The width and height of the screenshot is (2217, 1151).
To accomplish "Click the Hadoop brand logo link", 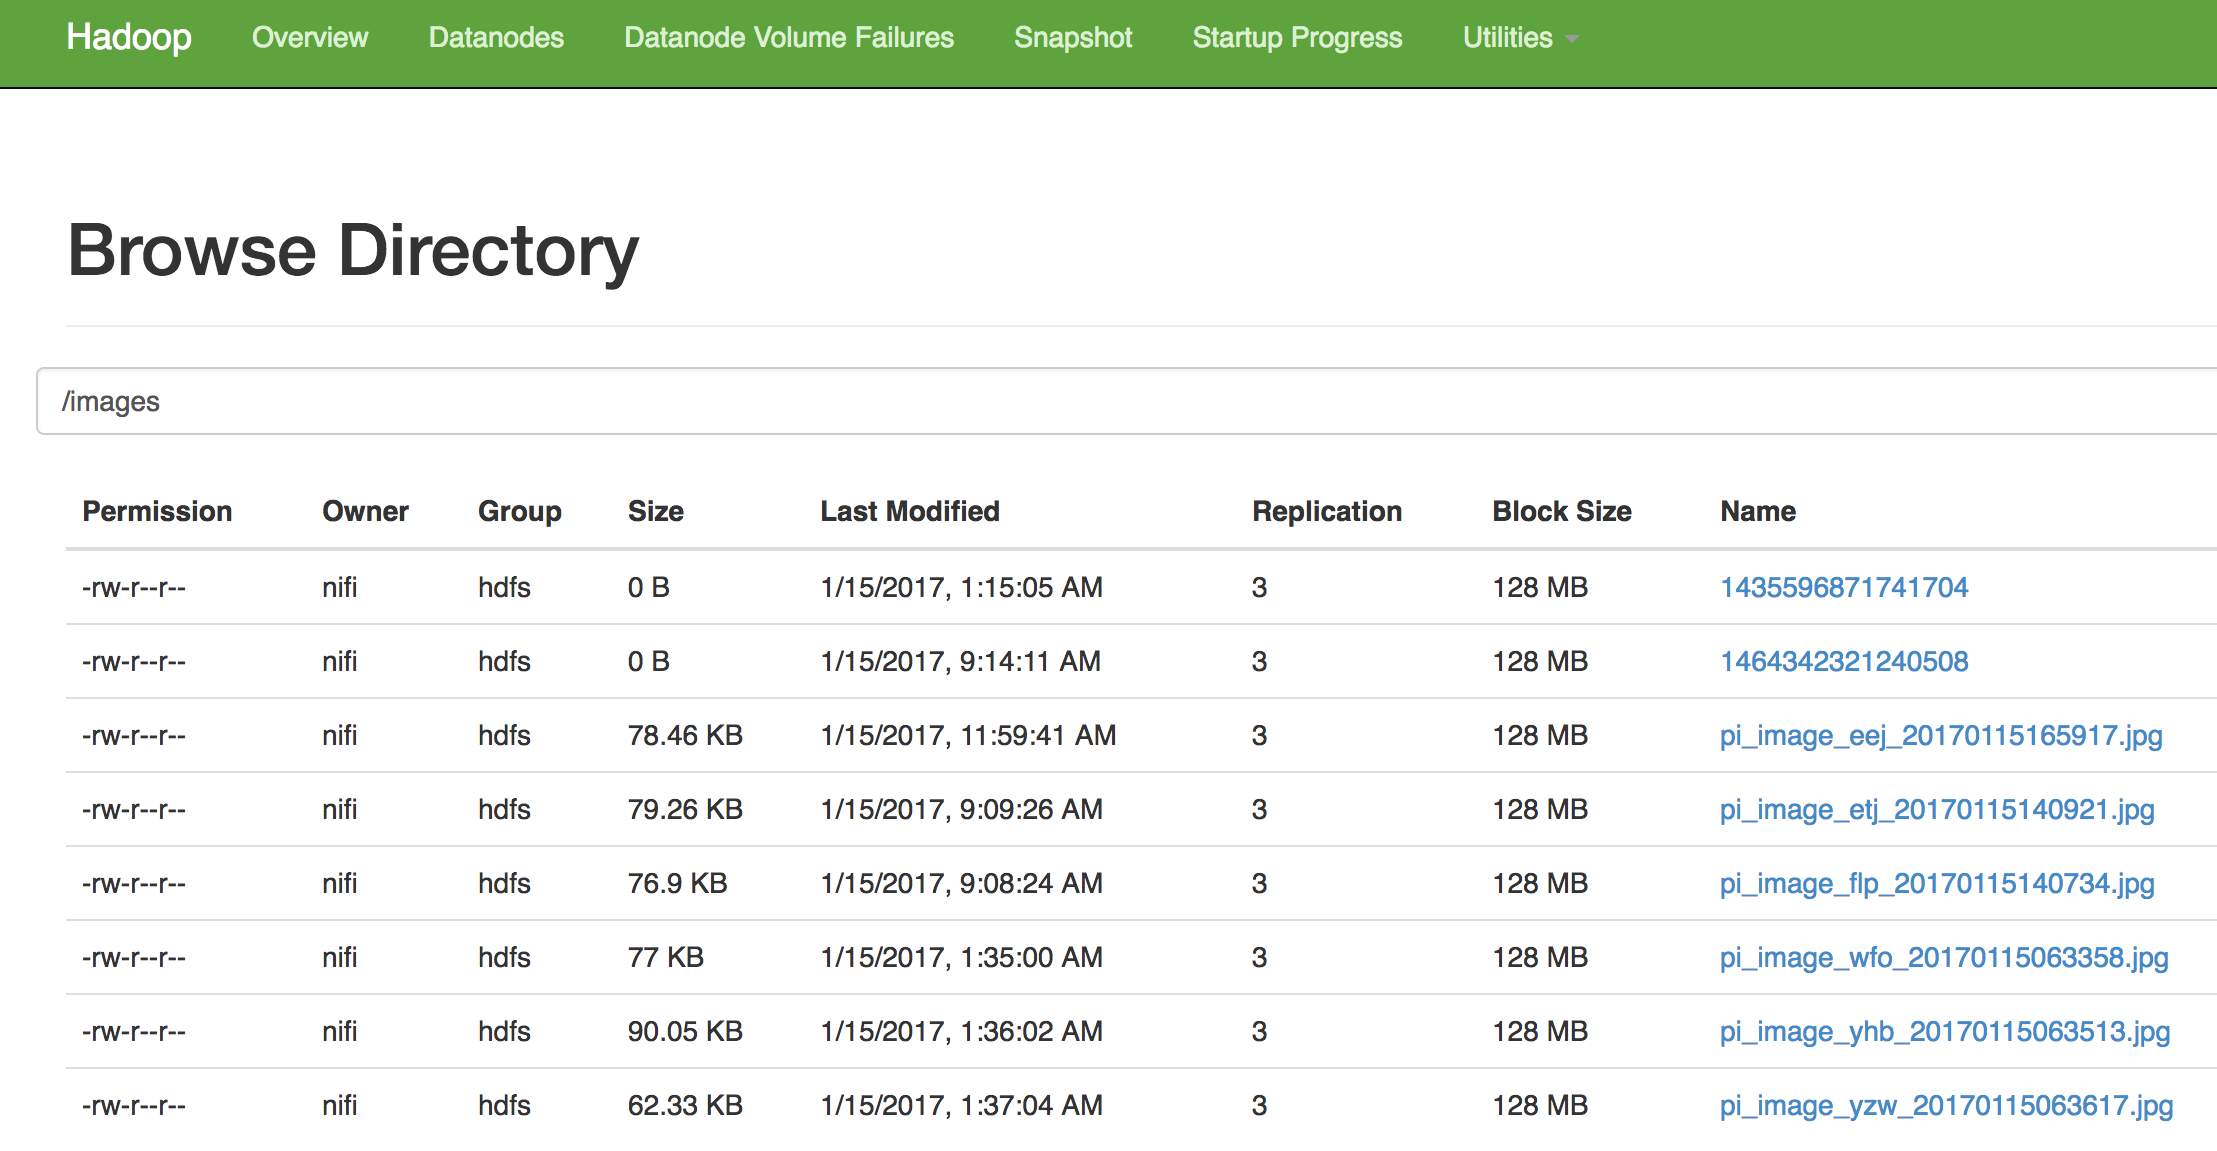I will 129,38.
